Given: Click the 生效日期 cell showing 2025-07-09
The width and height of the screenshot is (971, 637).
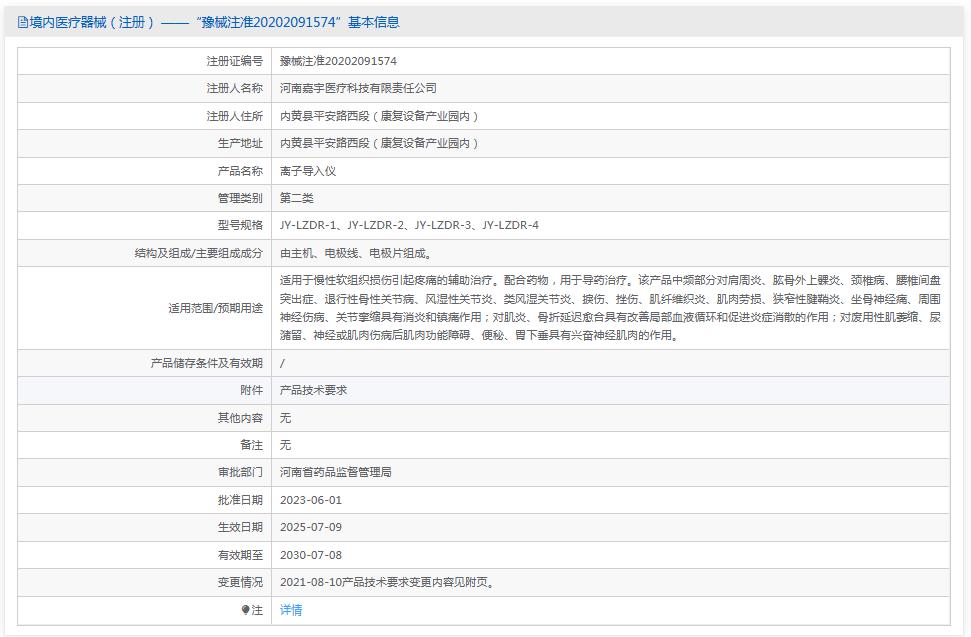Looking at the screenshot, I should click(x=312, y=527).
